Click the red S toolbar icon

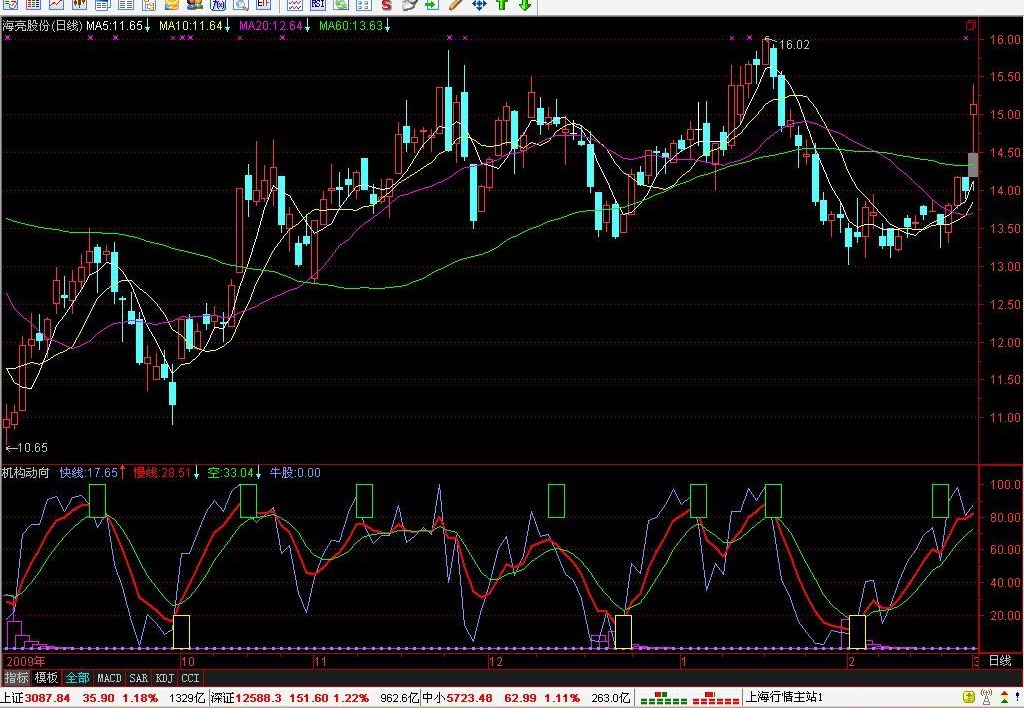click(x=387, y=5)
